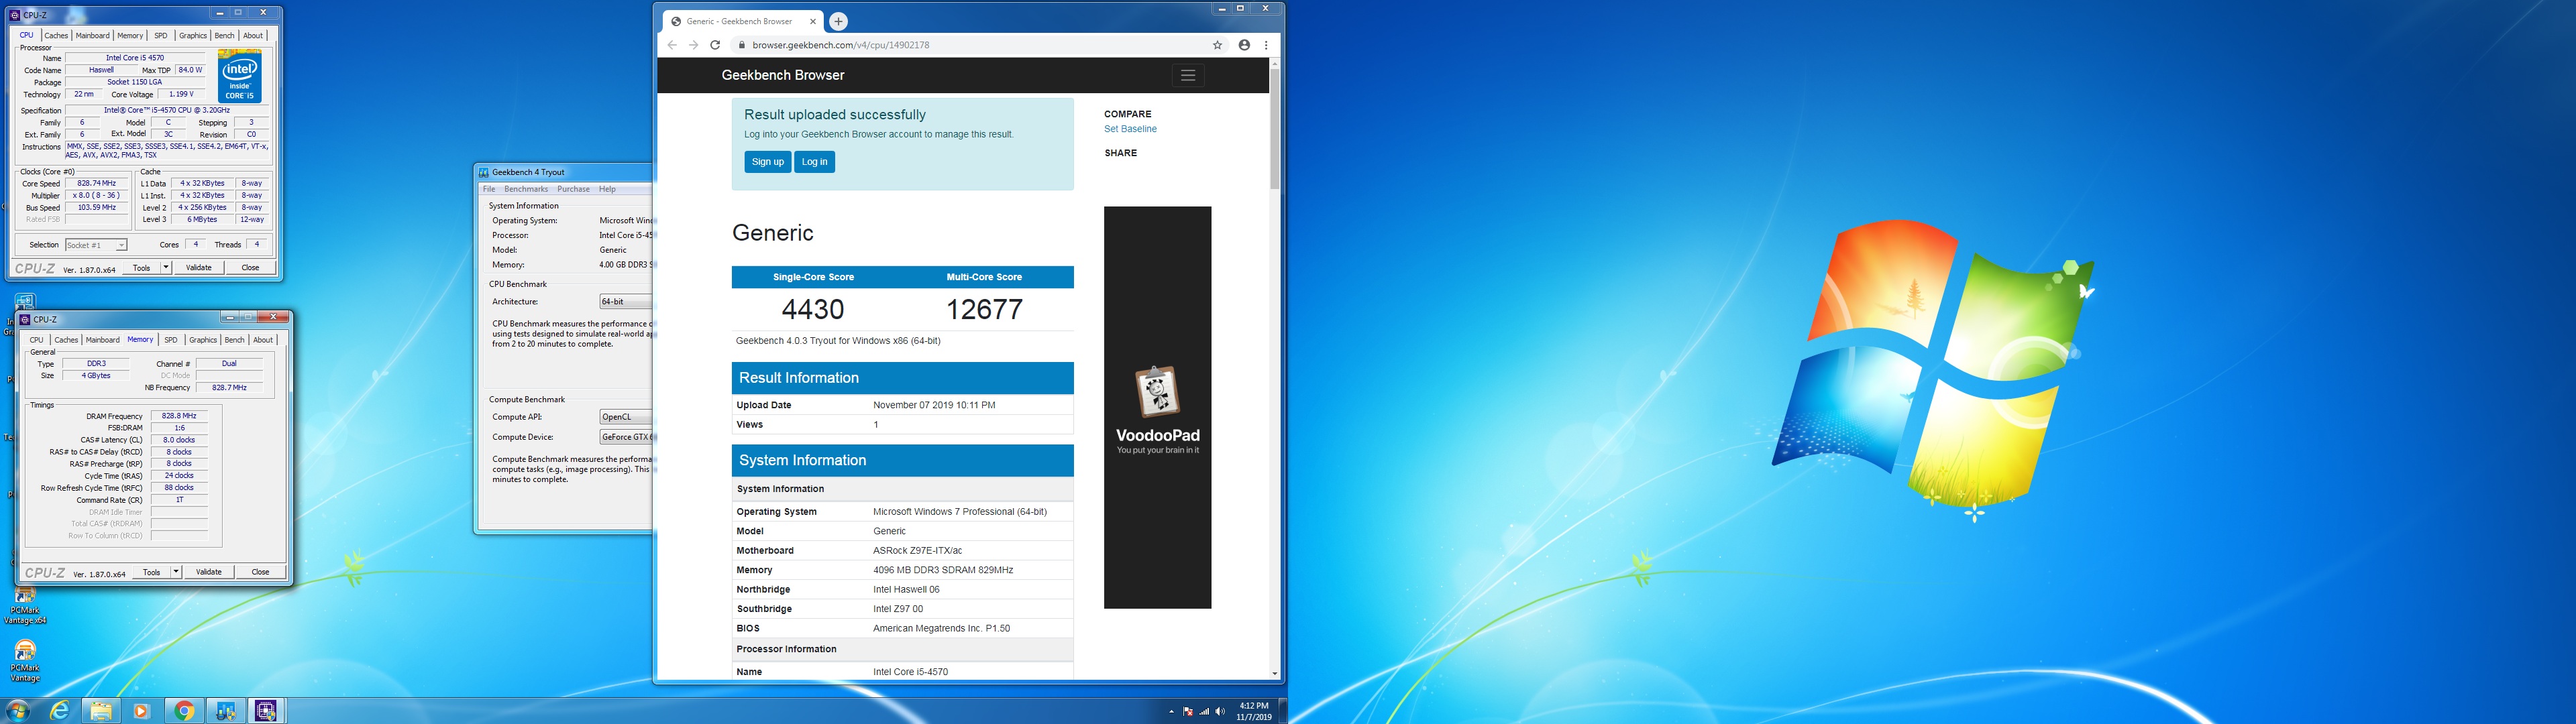View site info via the lock icon
This screenshot has height=724, width=2576.
741,45
